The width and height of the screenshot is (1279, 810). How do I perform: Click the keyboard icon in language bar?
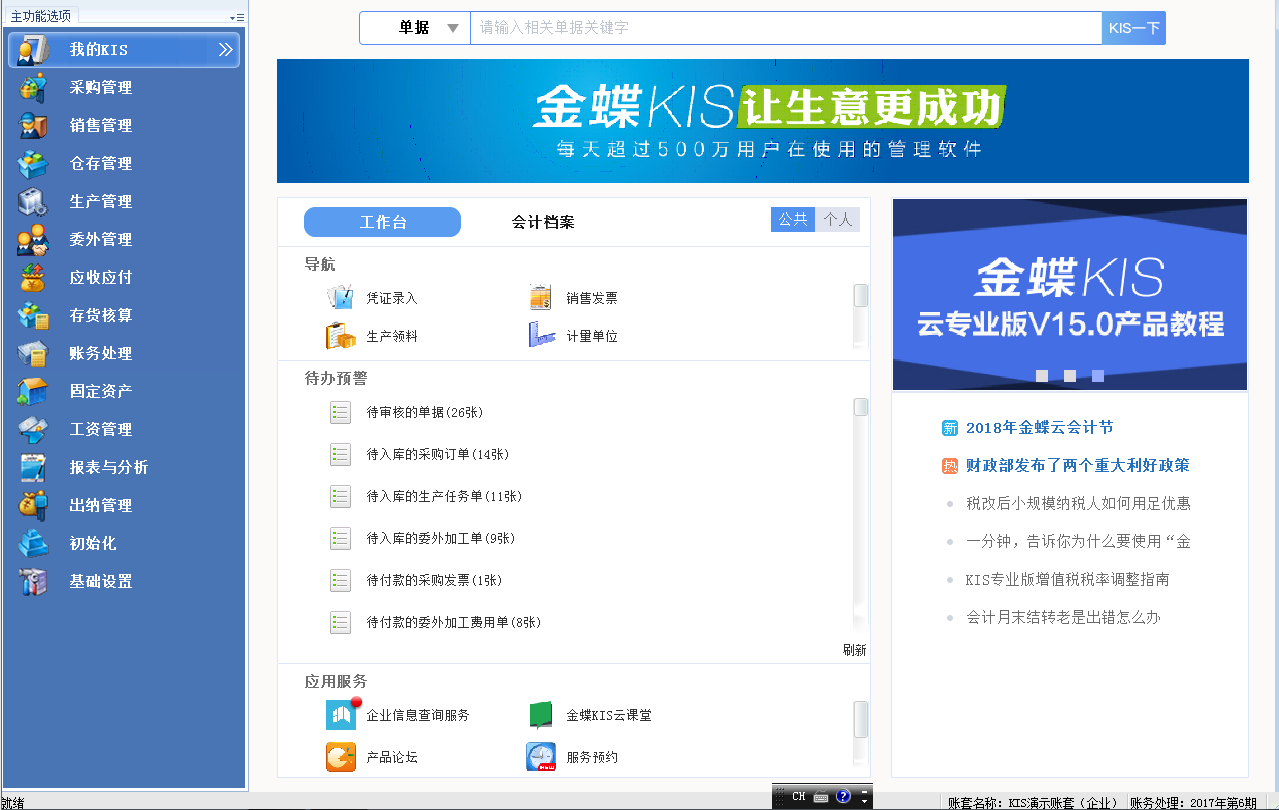pos(821,796)
